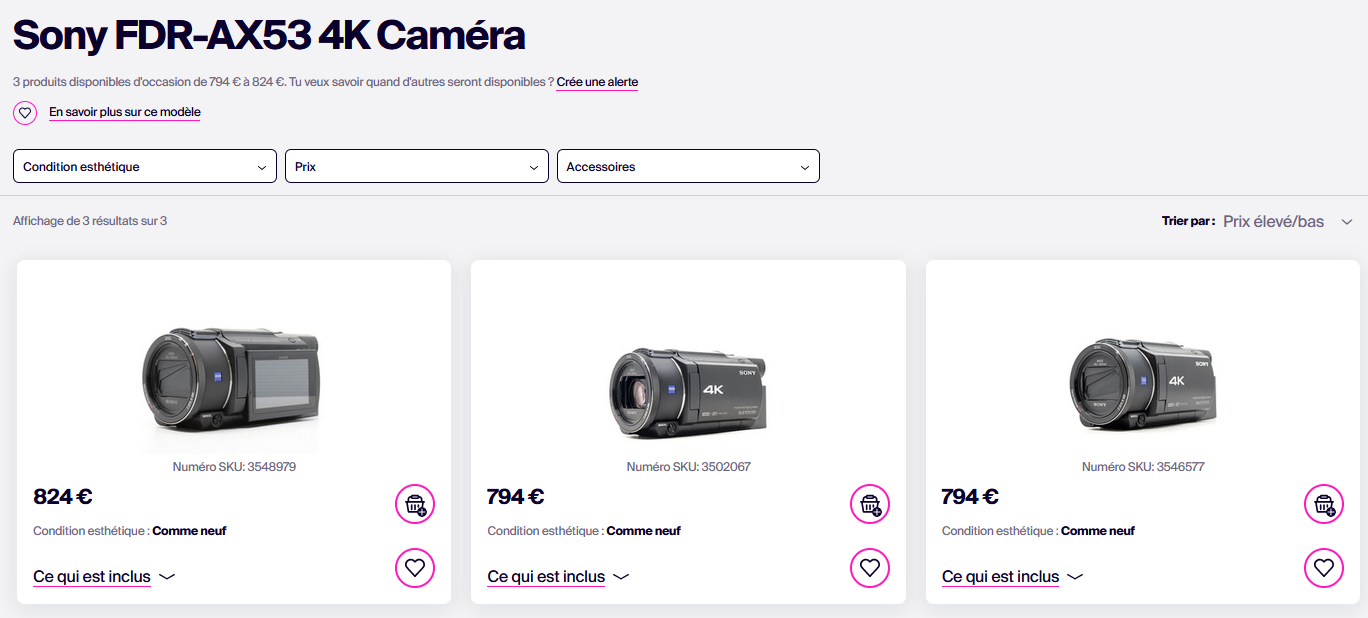Expand 'Ce qui est inclus' for SKU 3502067
The height and width of the screenshot is (618, 1368).
558,577
